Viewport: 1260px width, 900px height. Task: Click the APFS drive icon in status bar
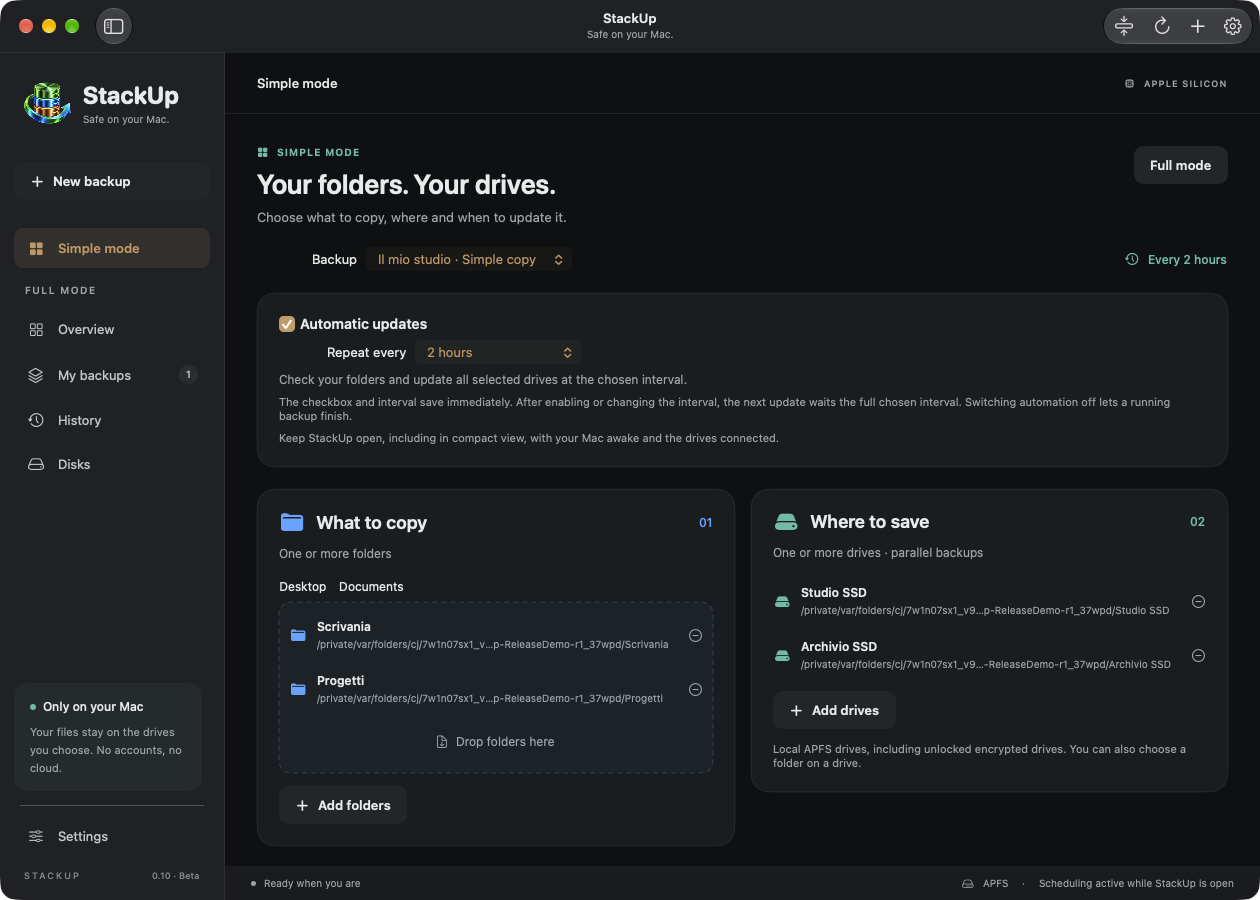[968, 884]
